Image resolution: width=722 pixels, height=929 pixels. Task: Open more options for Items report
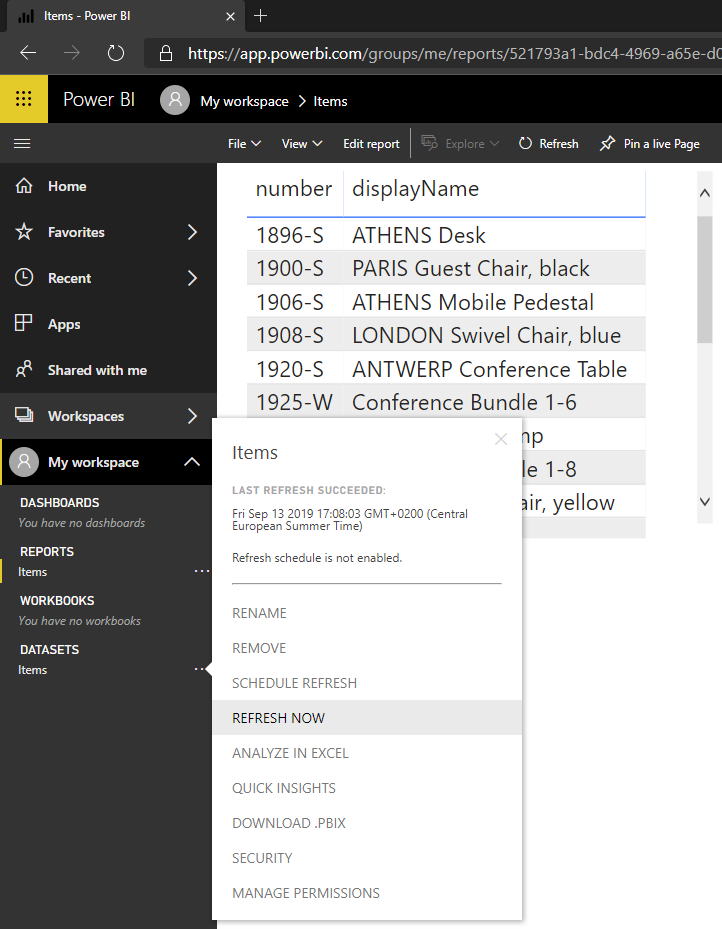202,571
